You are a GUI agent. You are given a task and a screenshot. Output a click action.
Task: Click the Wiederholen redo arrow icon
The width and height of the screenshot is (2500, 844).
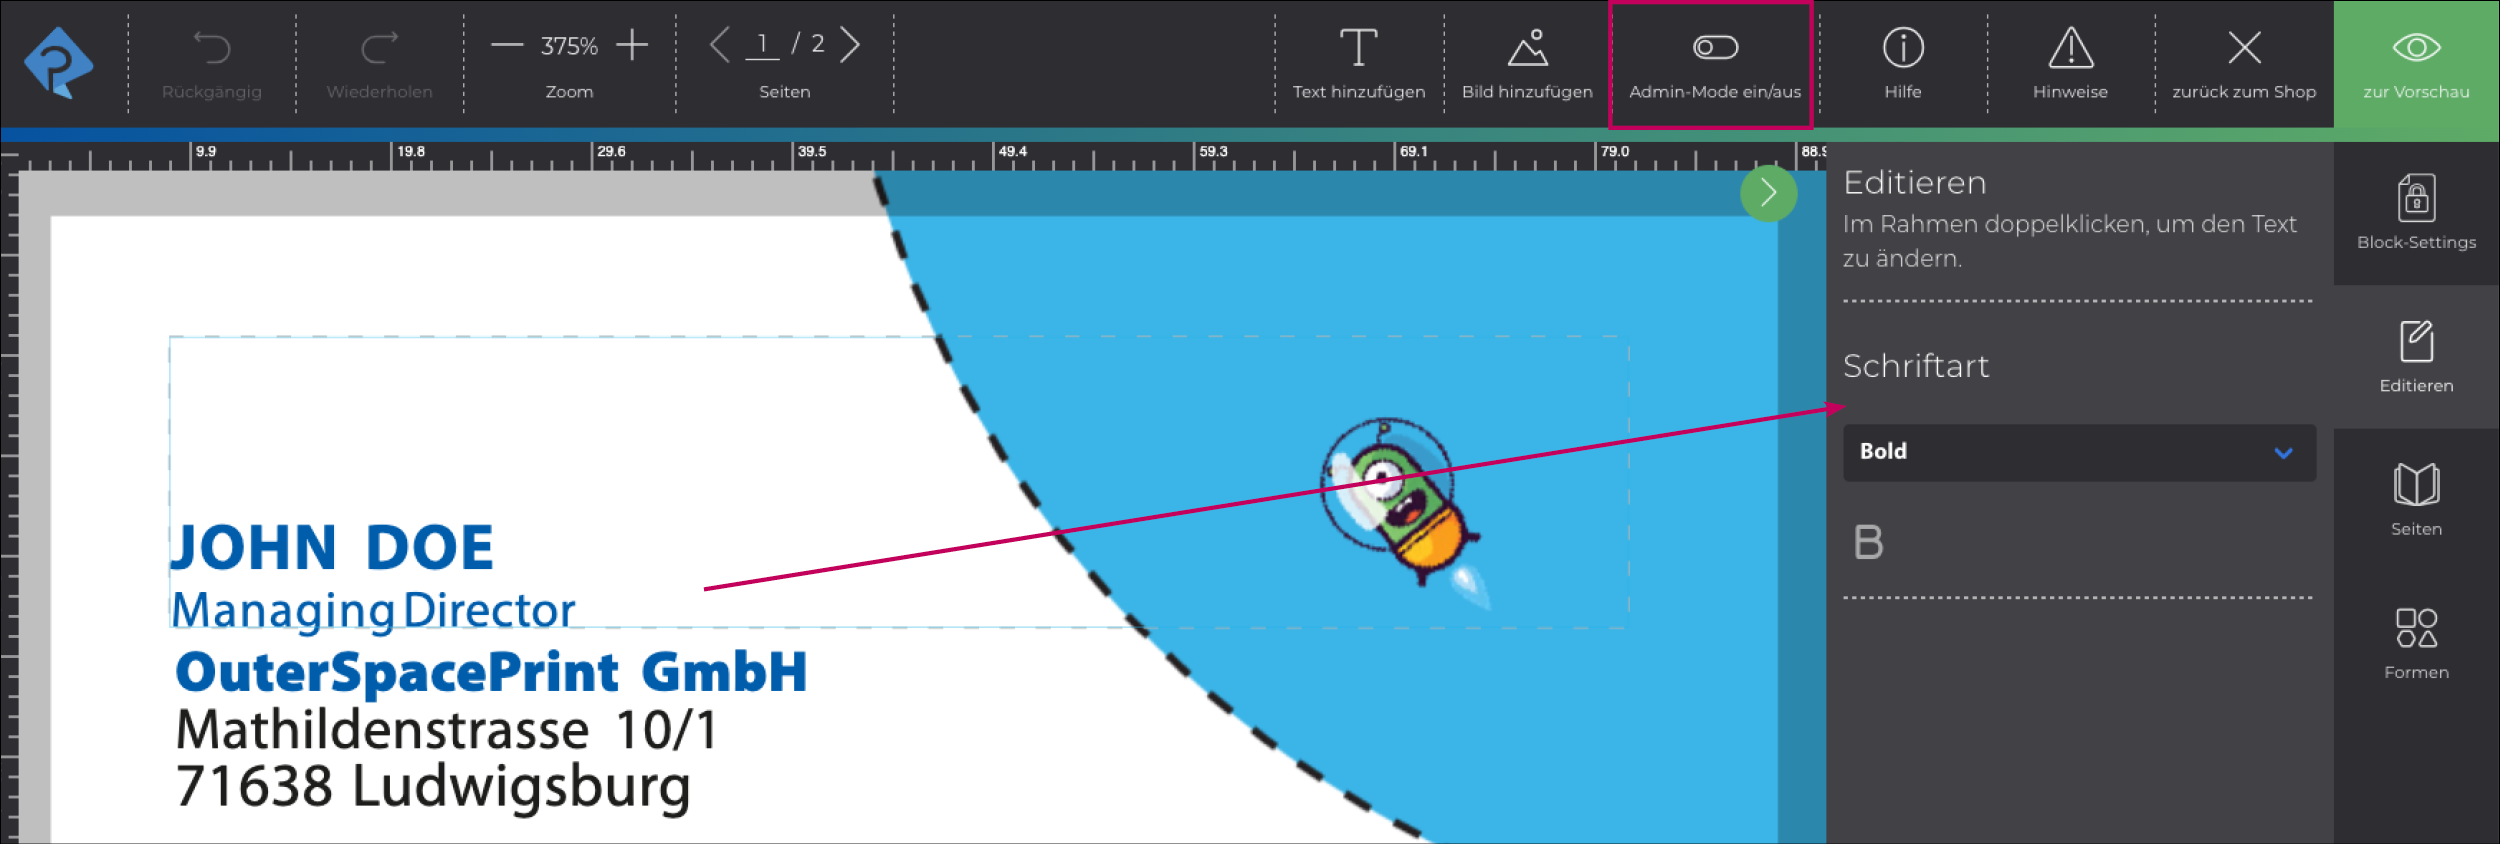click(379, 48)
